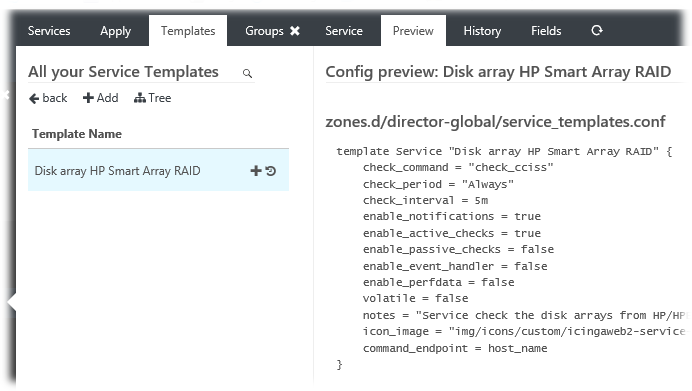This screenshot has height=391, width=692.
Task: Click the enable_perfdata = false line
Action: click(x=439, y=282)
